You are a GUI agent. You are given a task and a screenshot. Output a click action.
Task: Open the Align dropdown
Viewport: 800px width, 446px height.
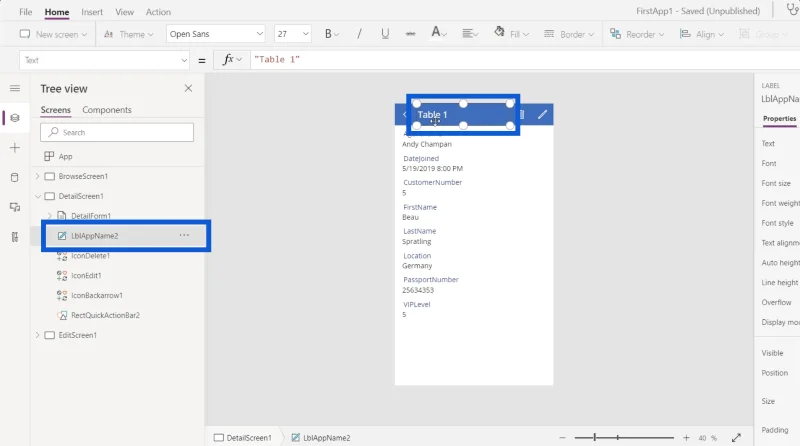(702, 34)
